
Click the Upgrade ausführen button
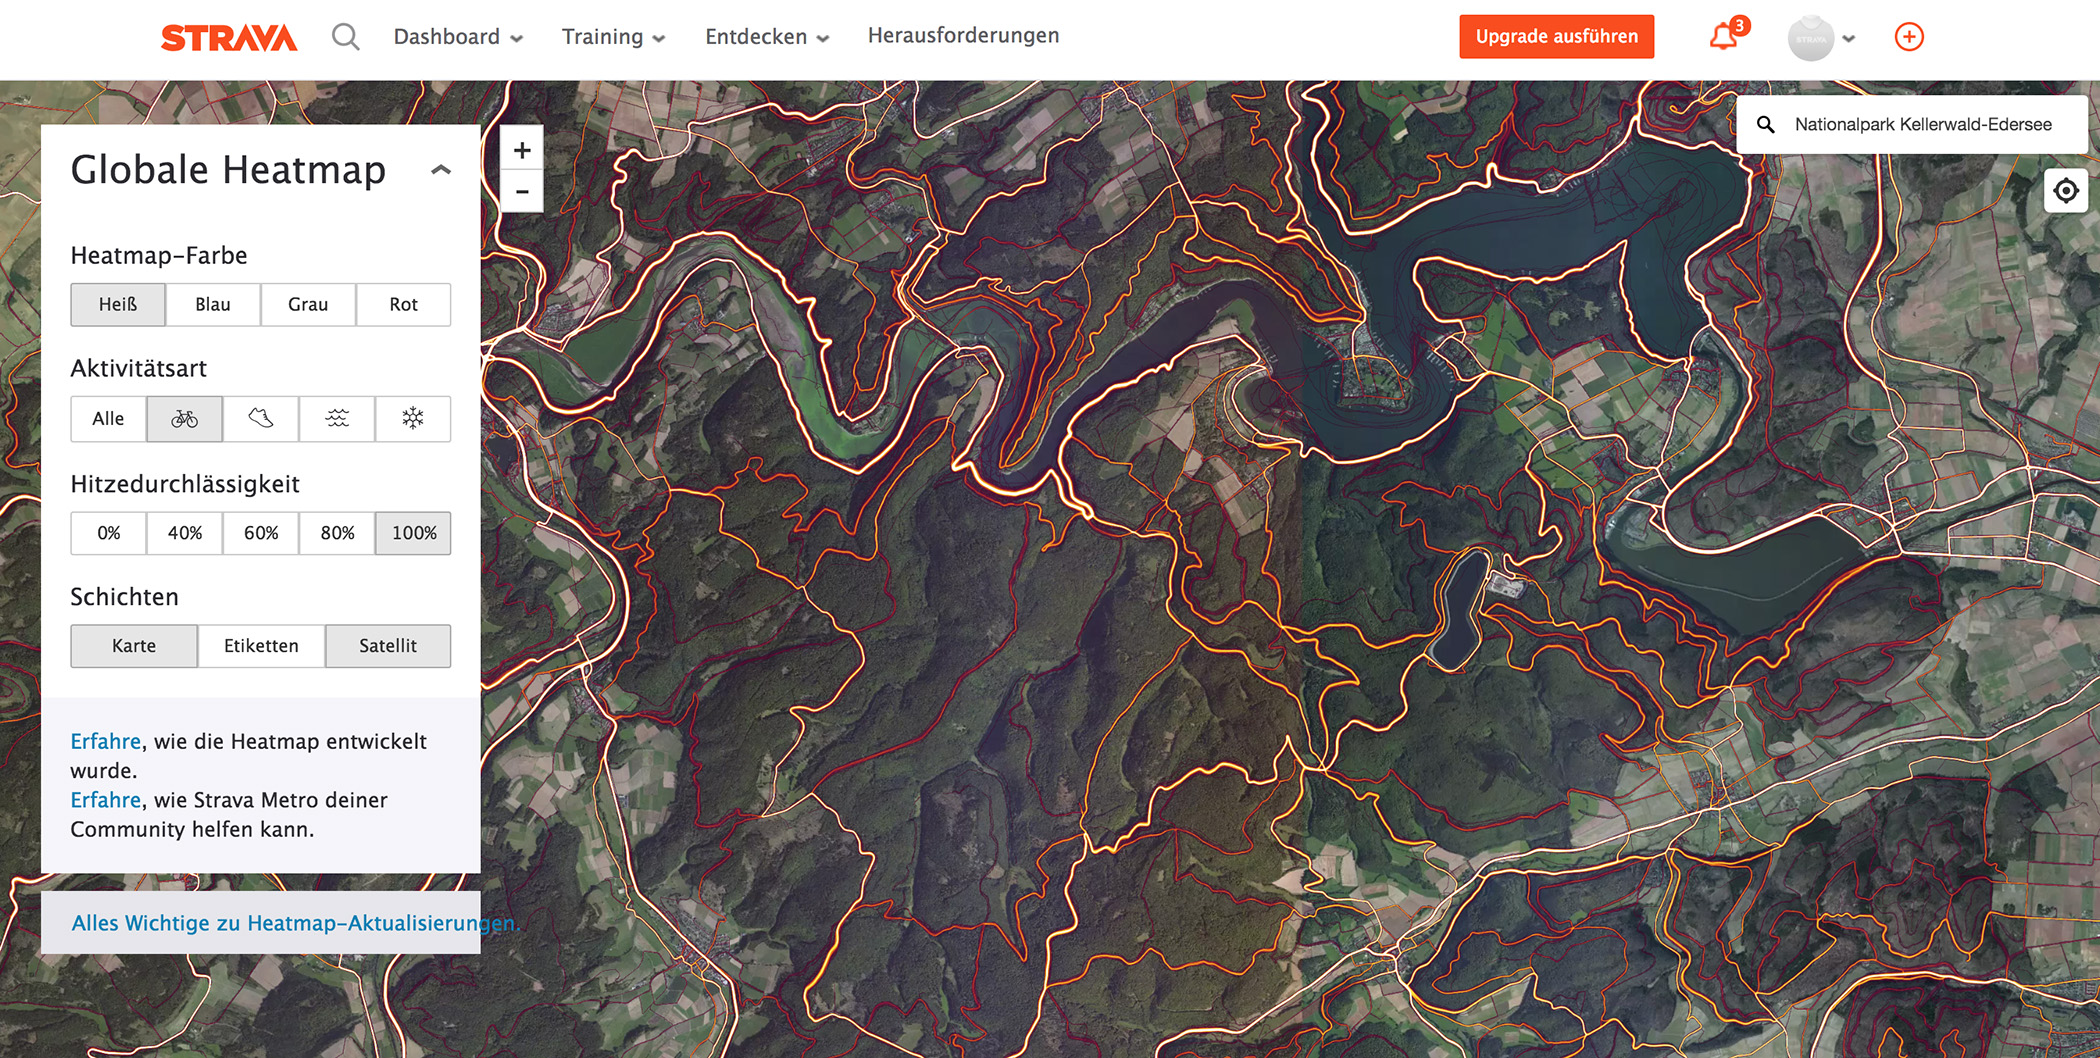[1556, 37]
